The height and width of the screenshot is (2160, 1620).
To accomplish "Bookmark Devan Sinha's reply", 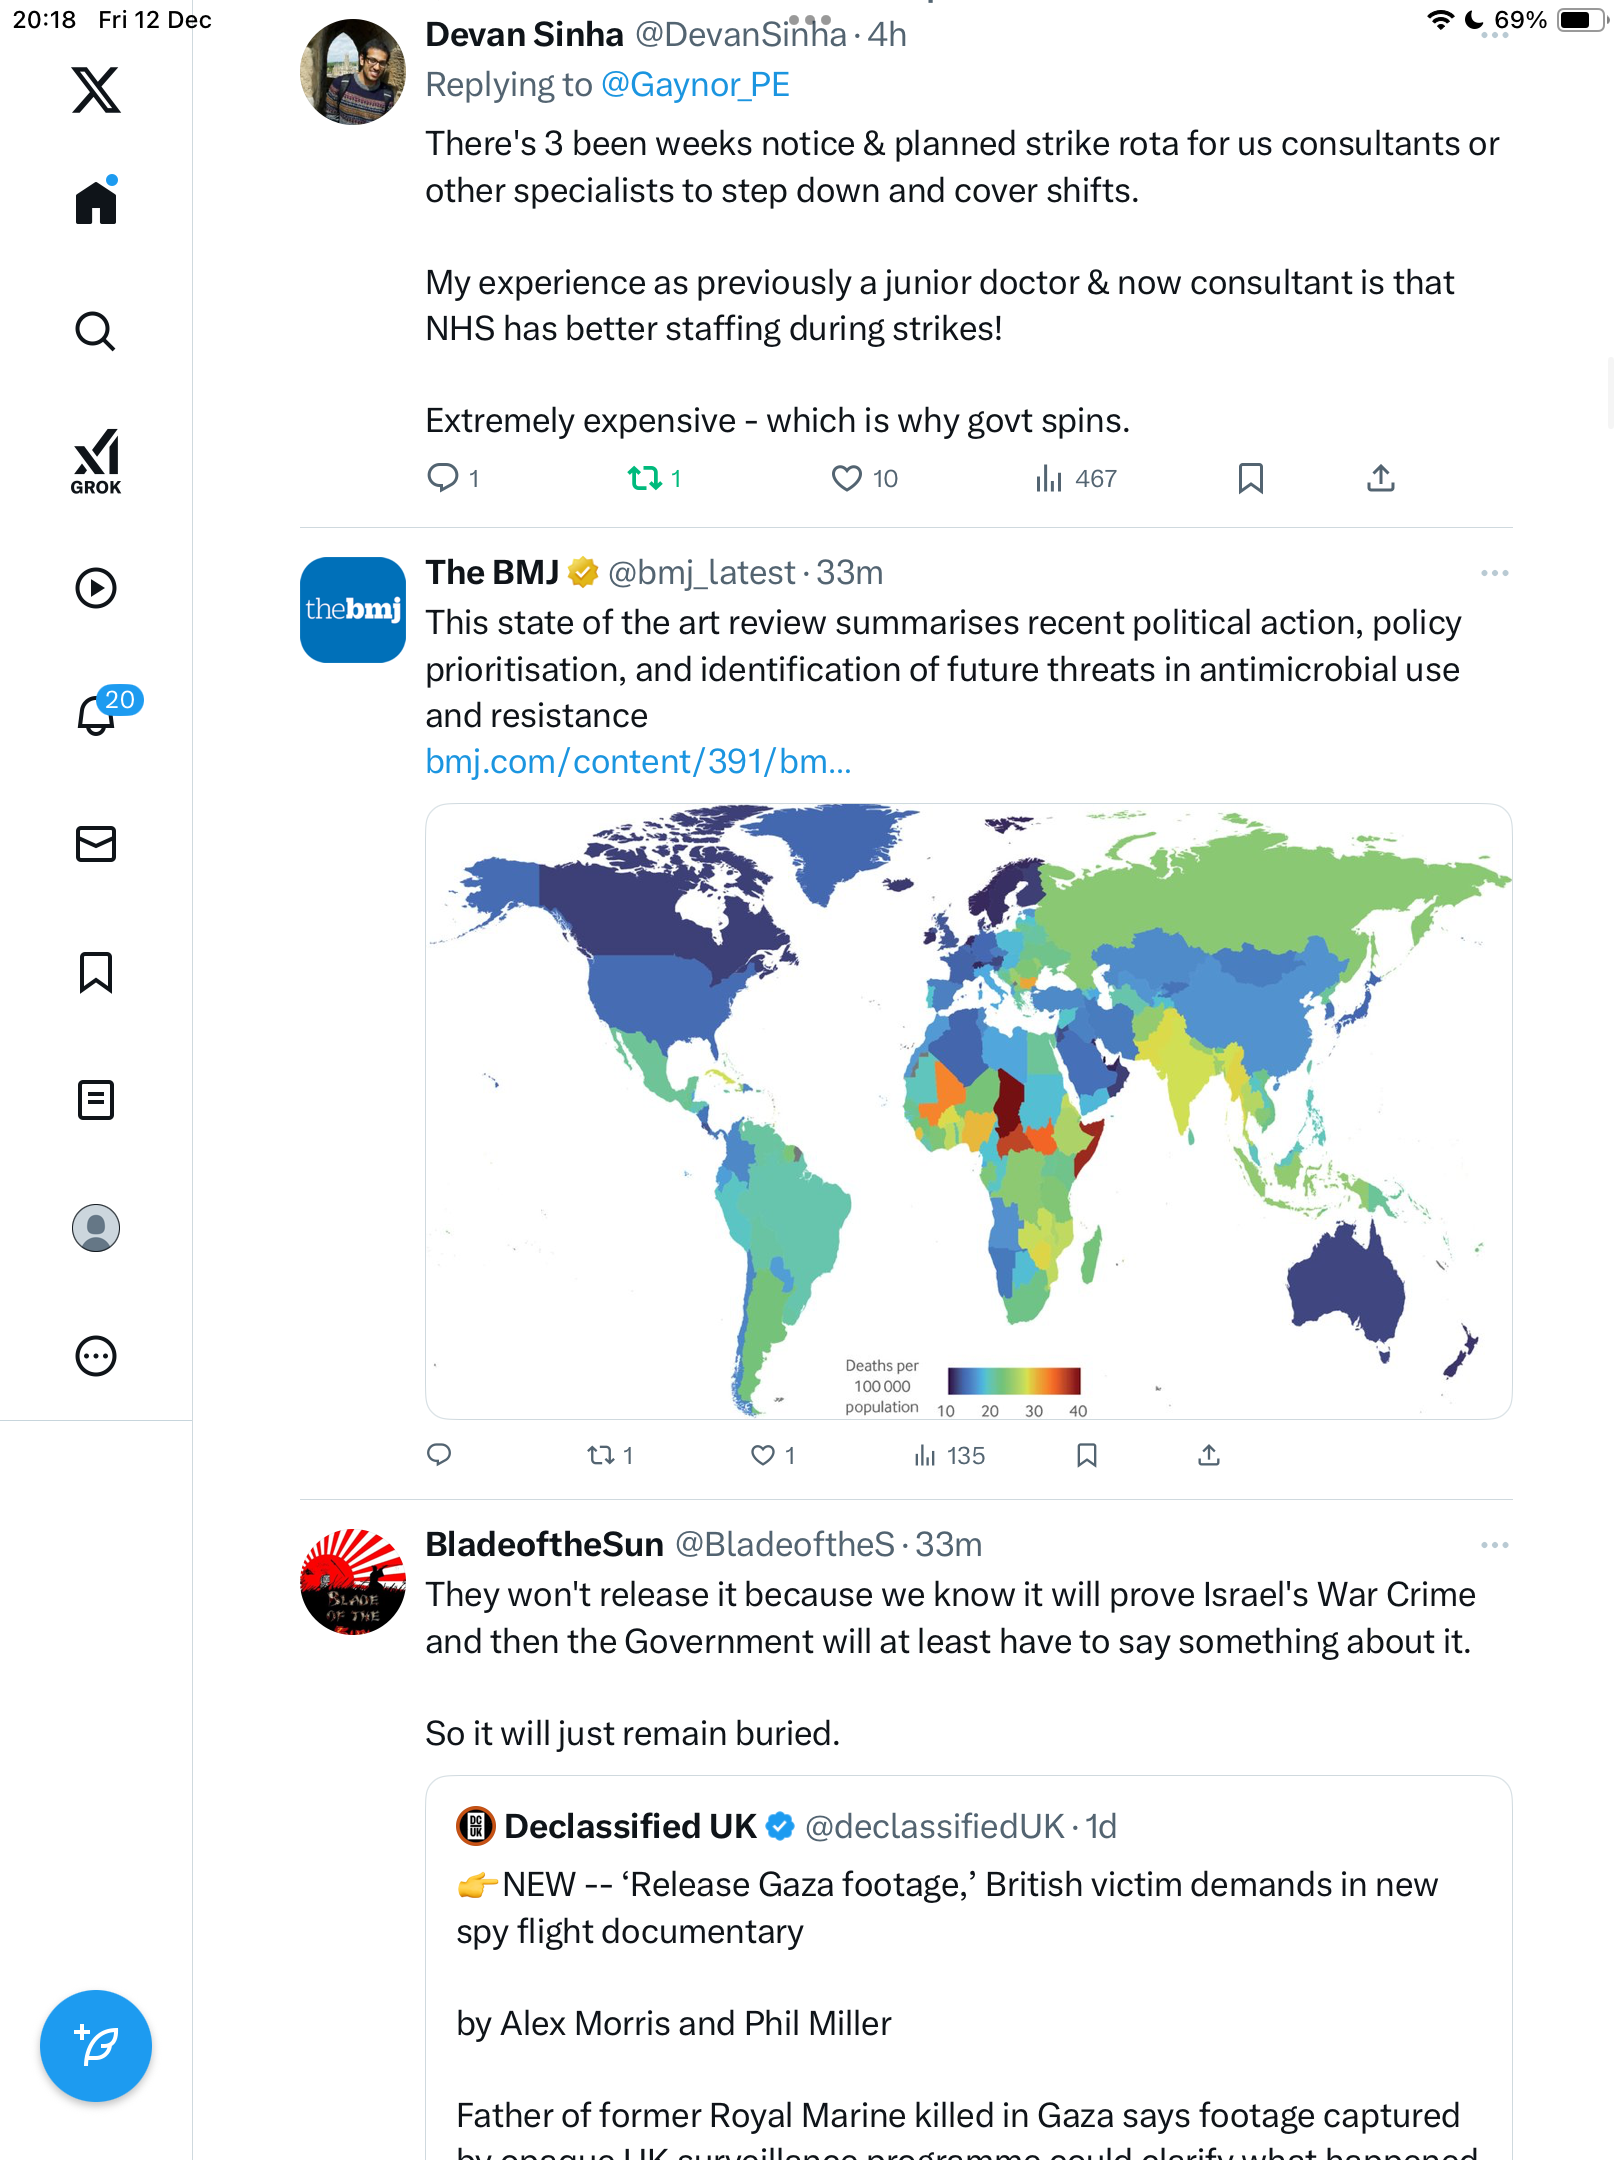I will 1250,479.
